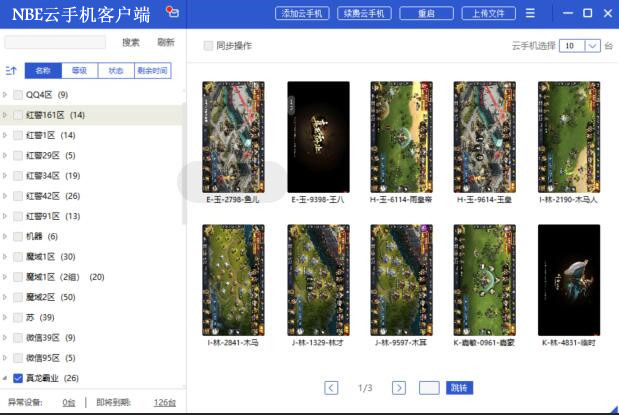Screen dimensions: 619x415
Task: Minimize the NBE cloud phone client window
Action: [568, 13]
